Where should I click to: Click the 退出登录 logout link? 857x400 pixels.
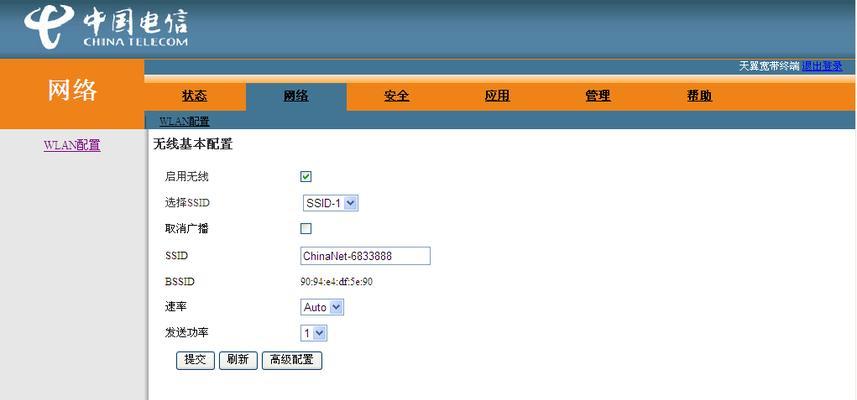click(x=822, y=66)
